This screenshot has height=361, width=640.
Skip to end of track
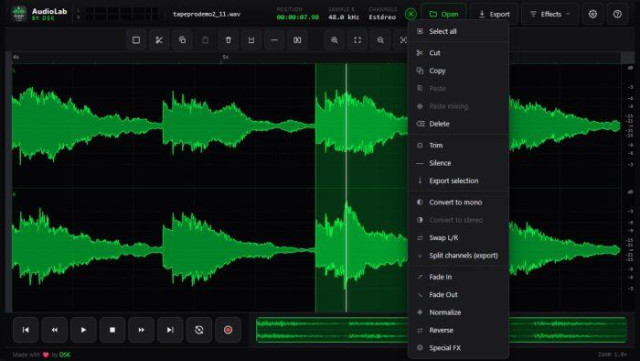pyautogui.click(x=170, y=330)
